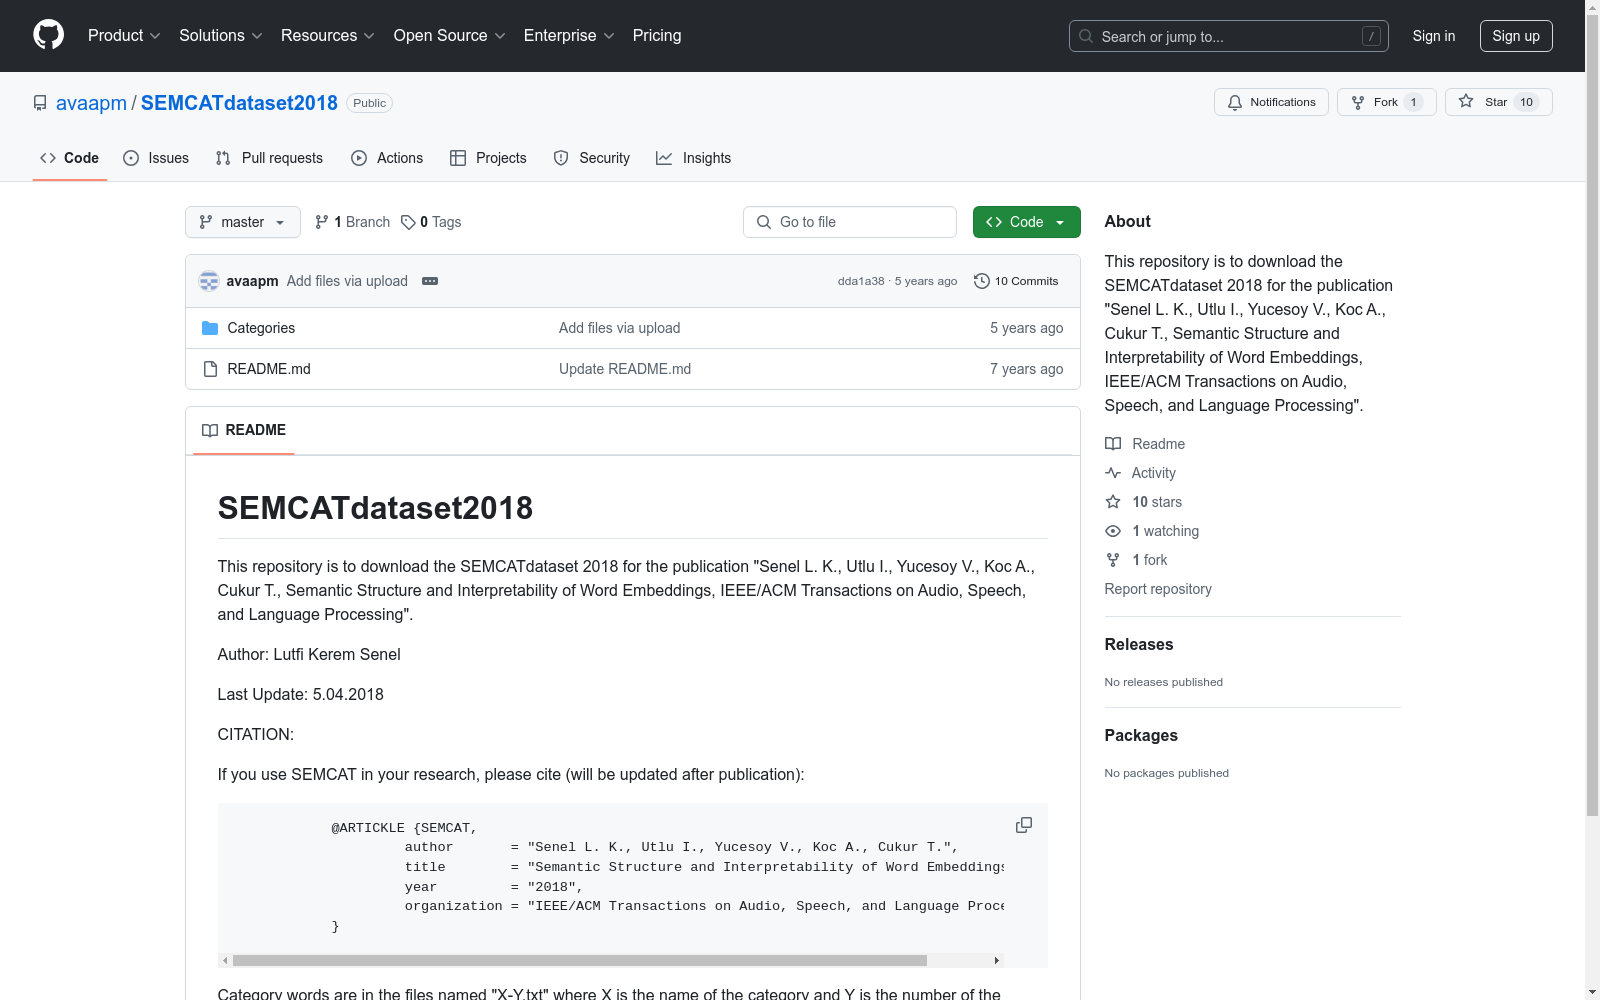
Task: Click the fork icon beside 1 fork
Action: click(1113, 560)
